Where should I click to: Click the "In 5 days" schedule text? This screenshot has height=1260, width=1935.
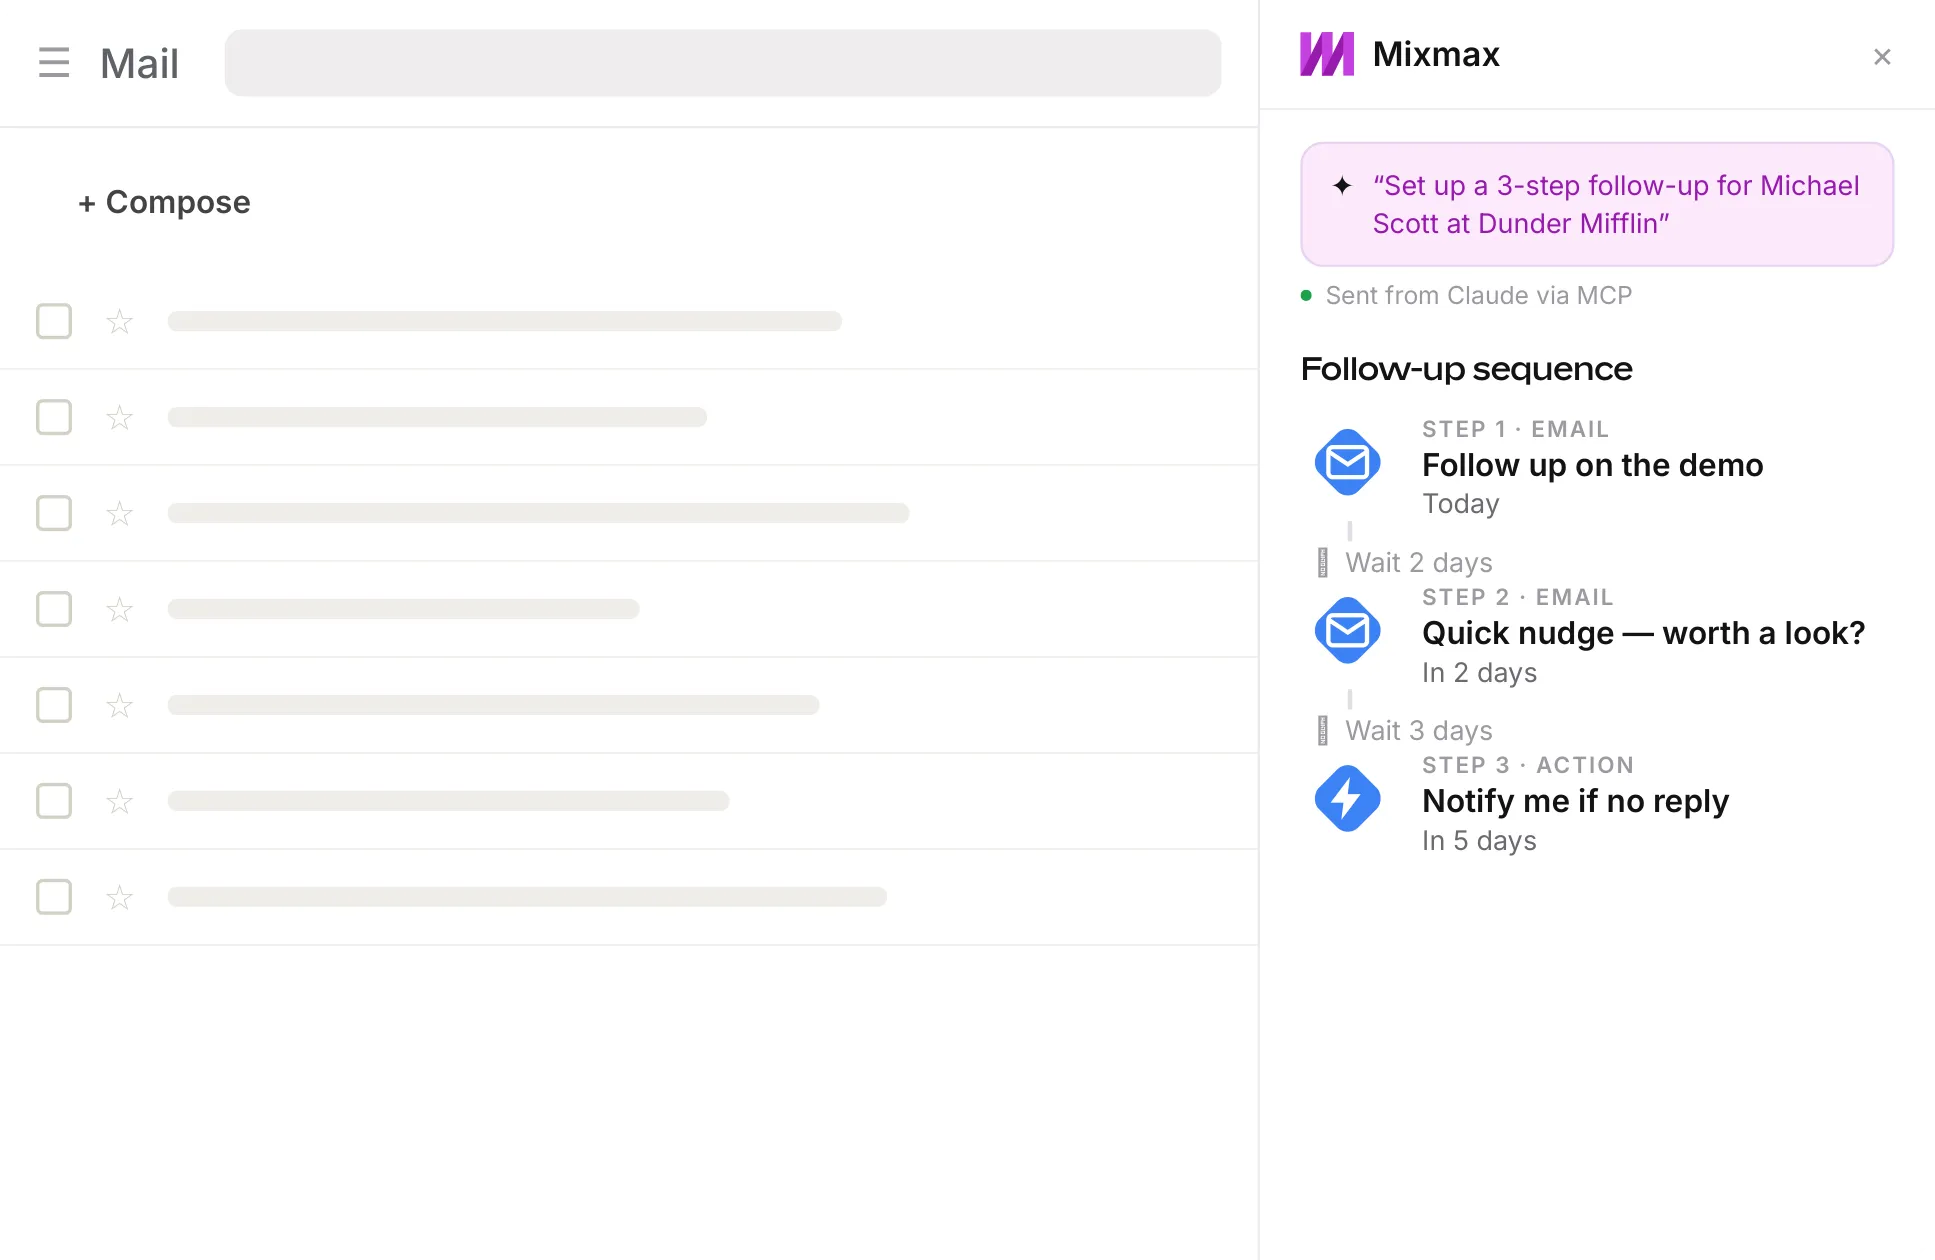tap(1479, 840)
